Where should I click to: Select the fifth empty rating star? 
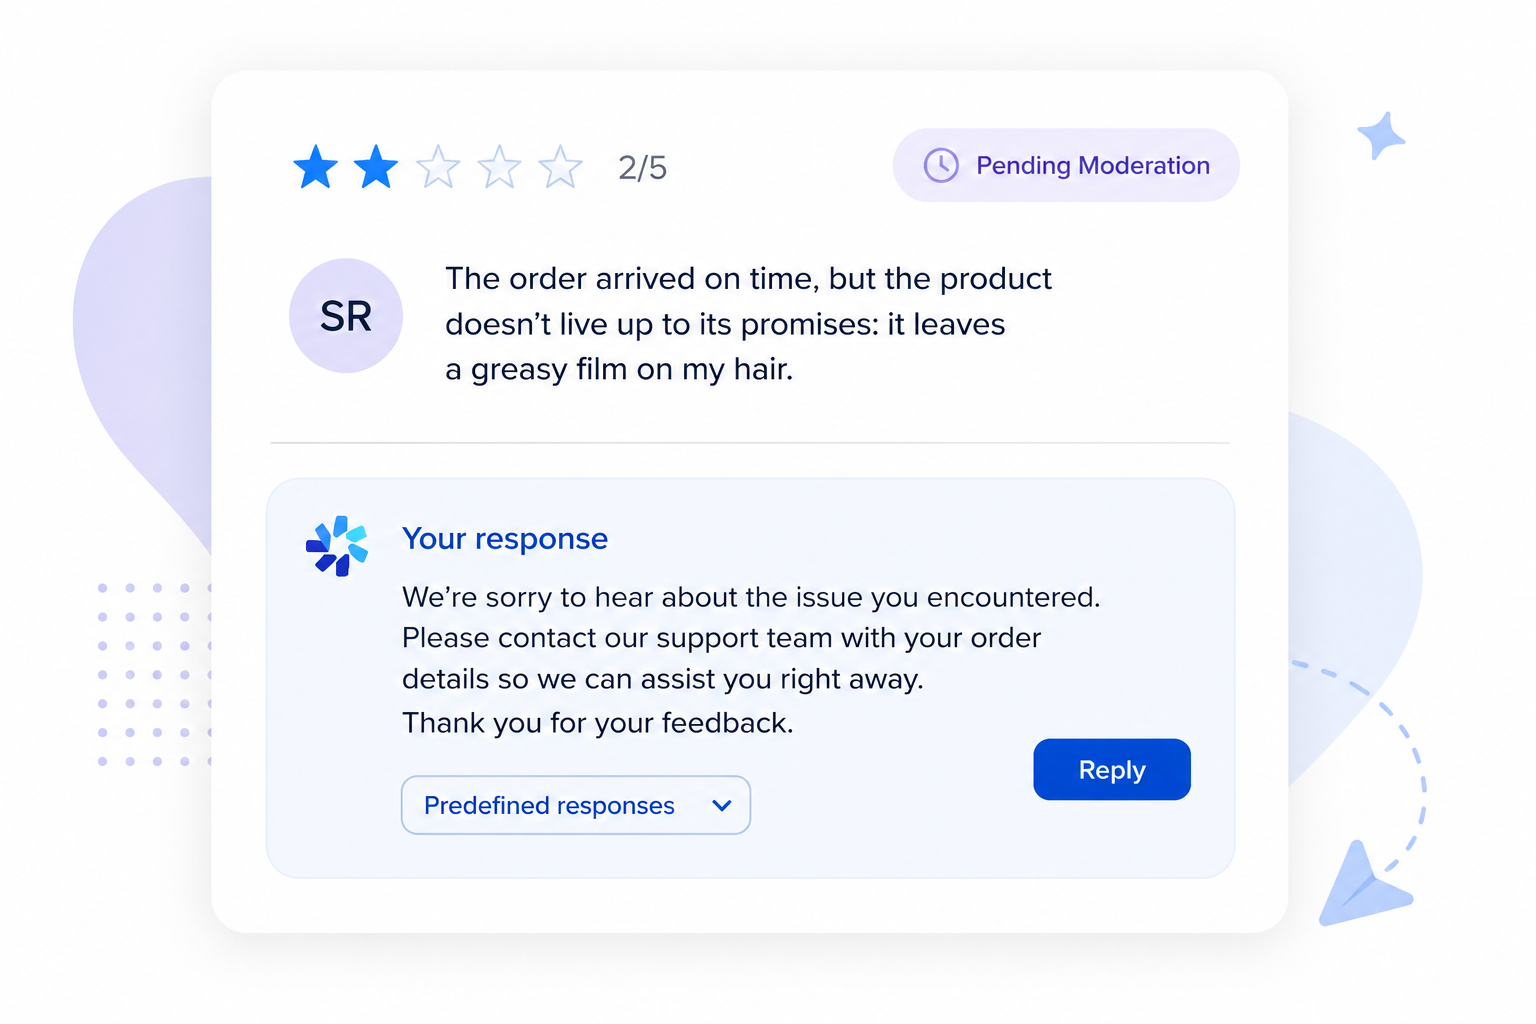[561, 167]
